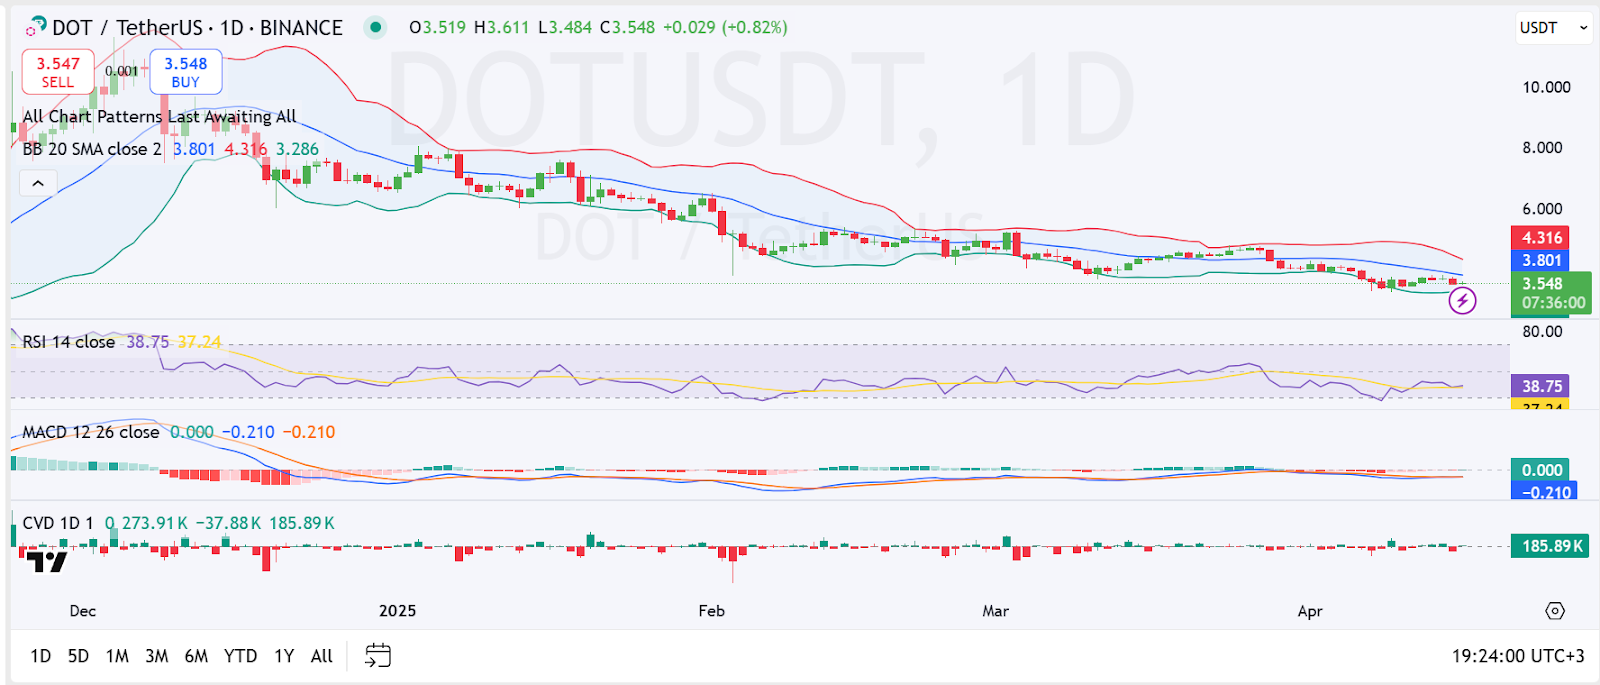Click the green market status dot
This screenshot has height=685, width=1600.
click(x=376, y=27)
